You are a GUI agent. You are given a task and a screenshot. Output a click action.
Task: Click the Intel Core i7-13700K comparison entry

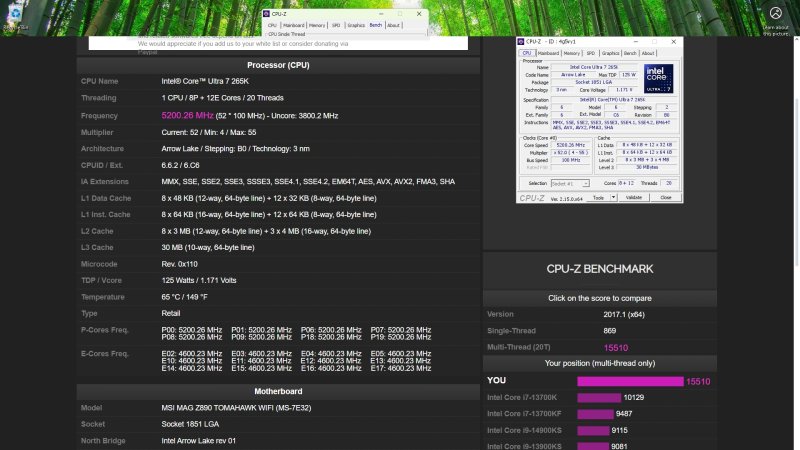coord(521,397)
